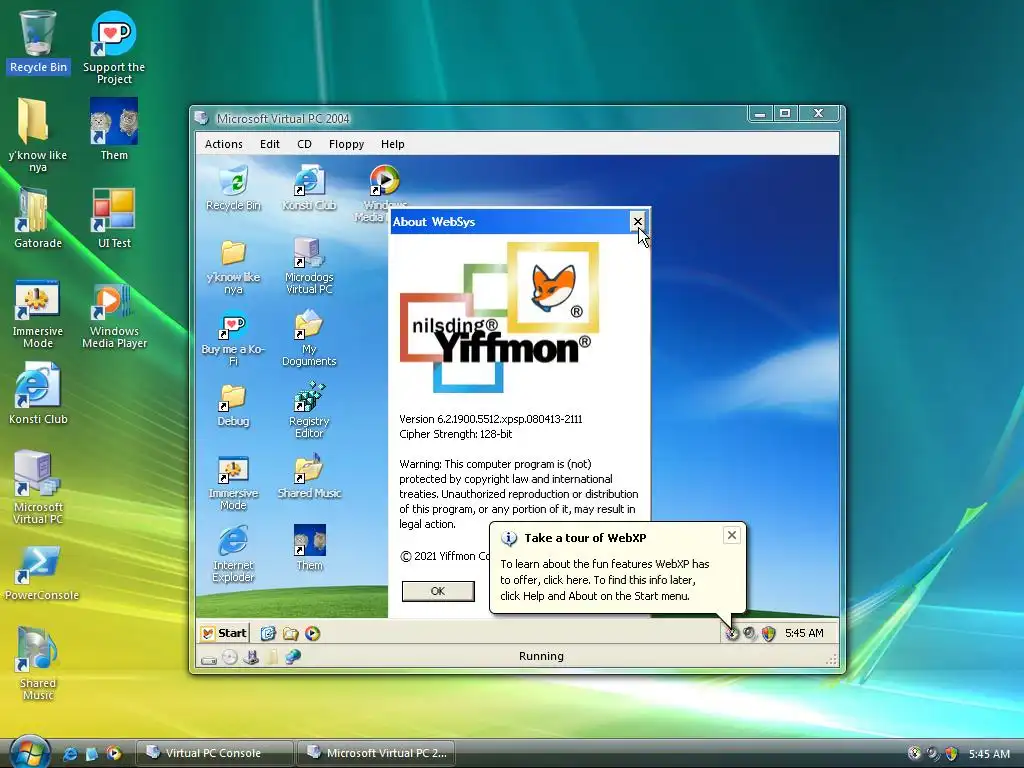Launch the UI Test shortcut
The image size is (1024, 768).
pos(114,217)
